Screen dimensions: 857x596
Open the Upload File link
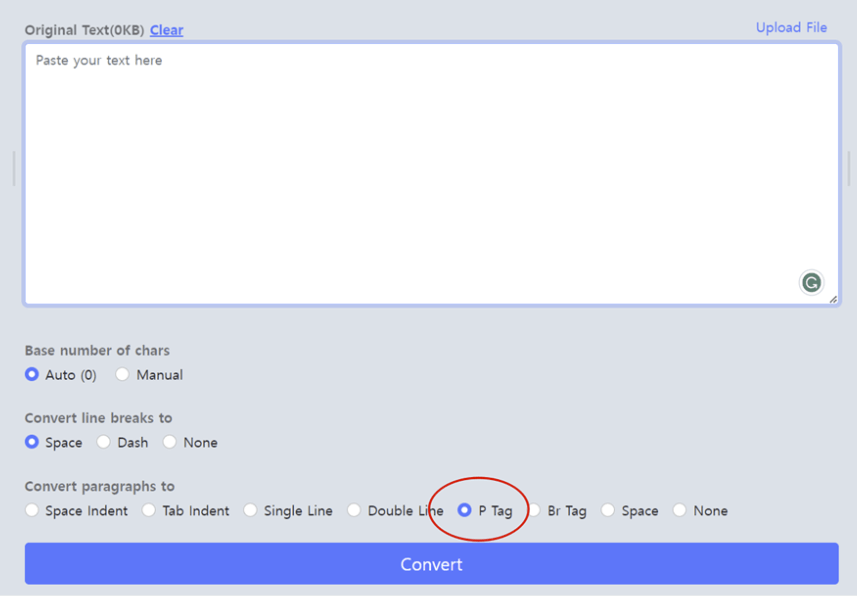(791, 27)
